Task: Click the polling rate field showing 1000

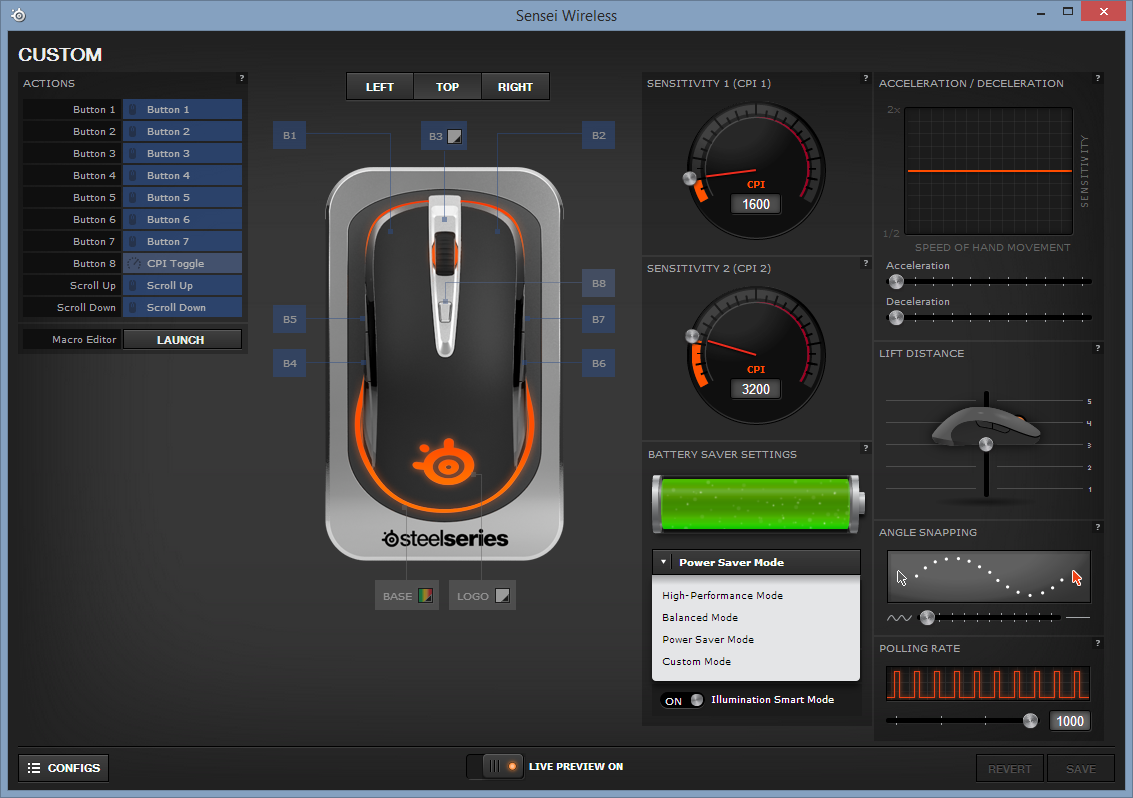Action: pyautogui.click(x=1070, y=721)
